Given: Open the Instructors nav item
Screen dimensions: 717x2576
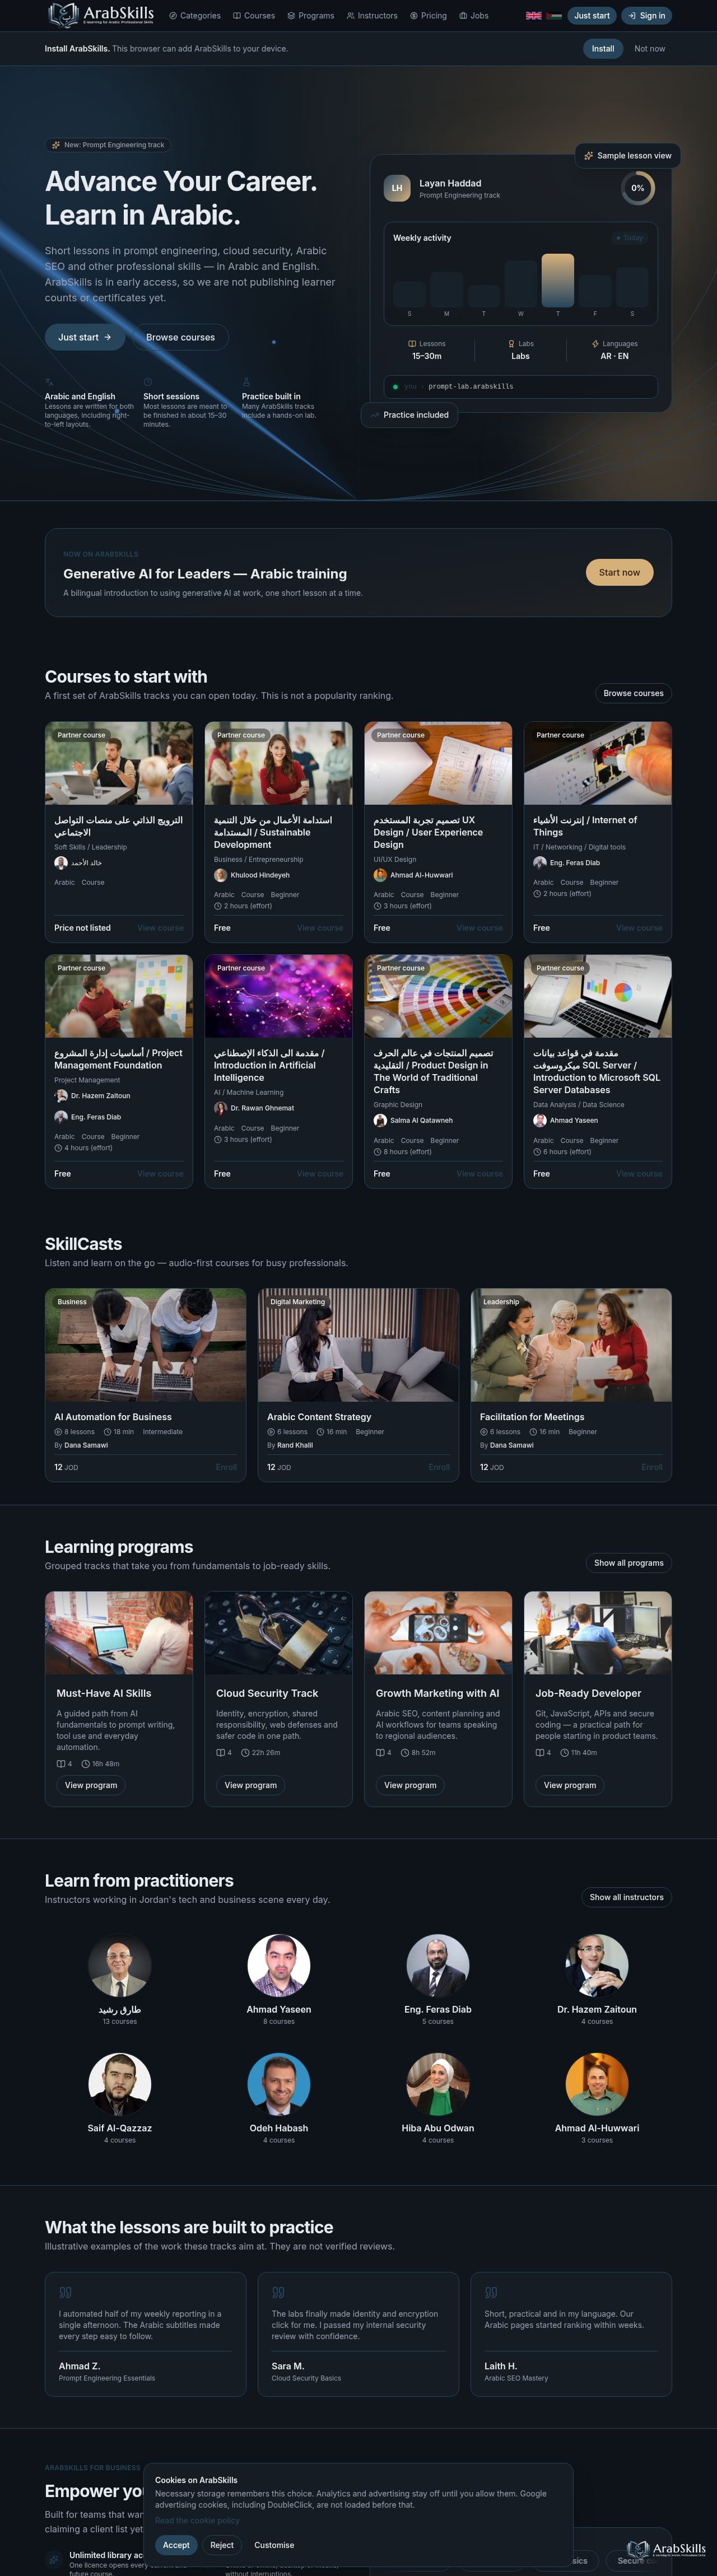Looking at the screenshot, I should (372, 16).
